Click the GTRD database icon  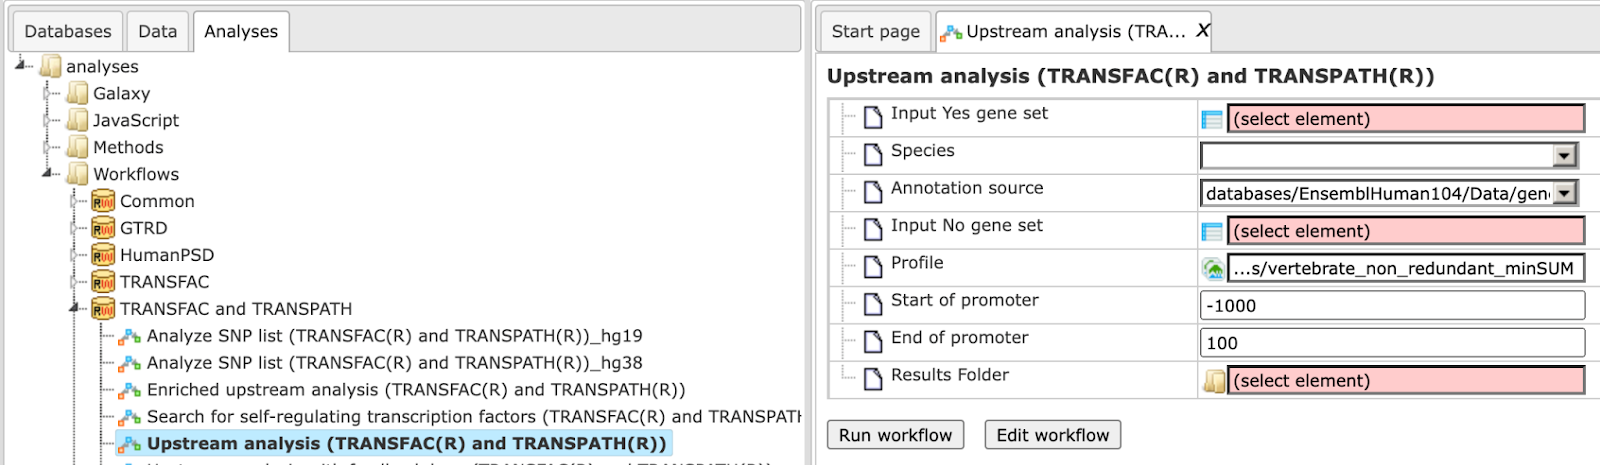pyautogui.click(x=103, y=228)
